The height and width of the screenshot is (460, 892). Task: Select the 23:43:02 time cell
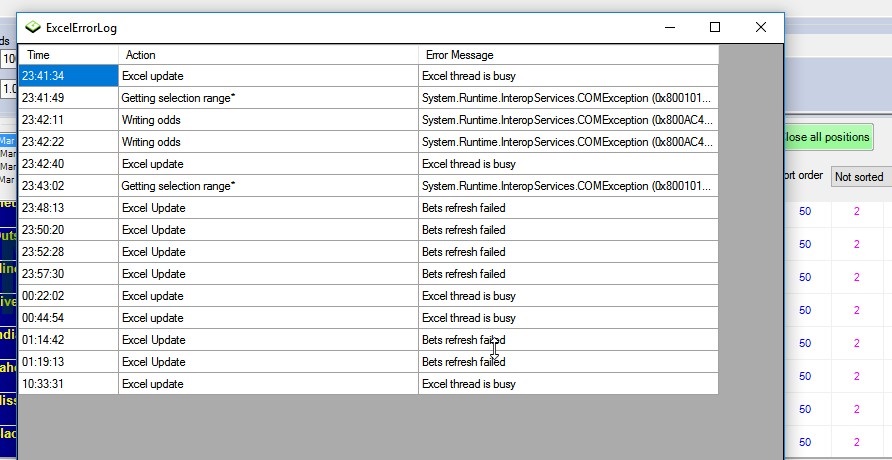pyautogui.click(x=68, y=186)
